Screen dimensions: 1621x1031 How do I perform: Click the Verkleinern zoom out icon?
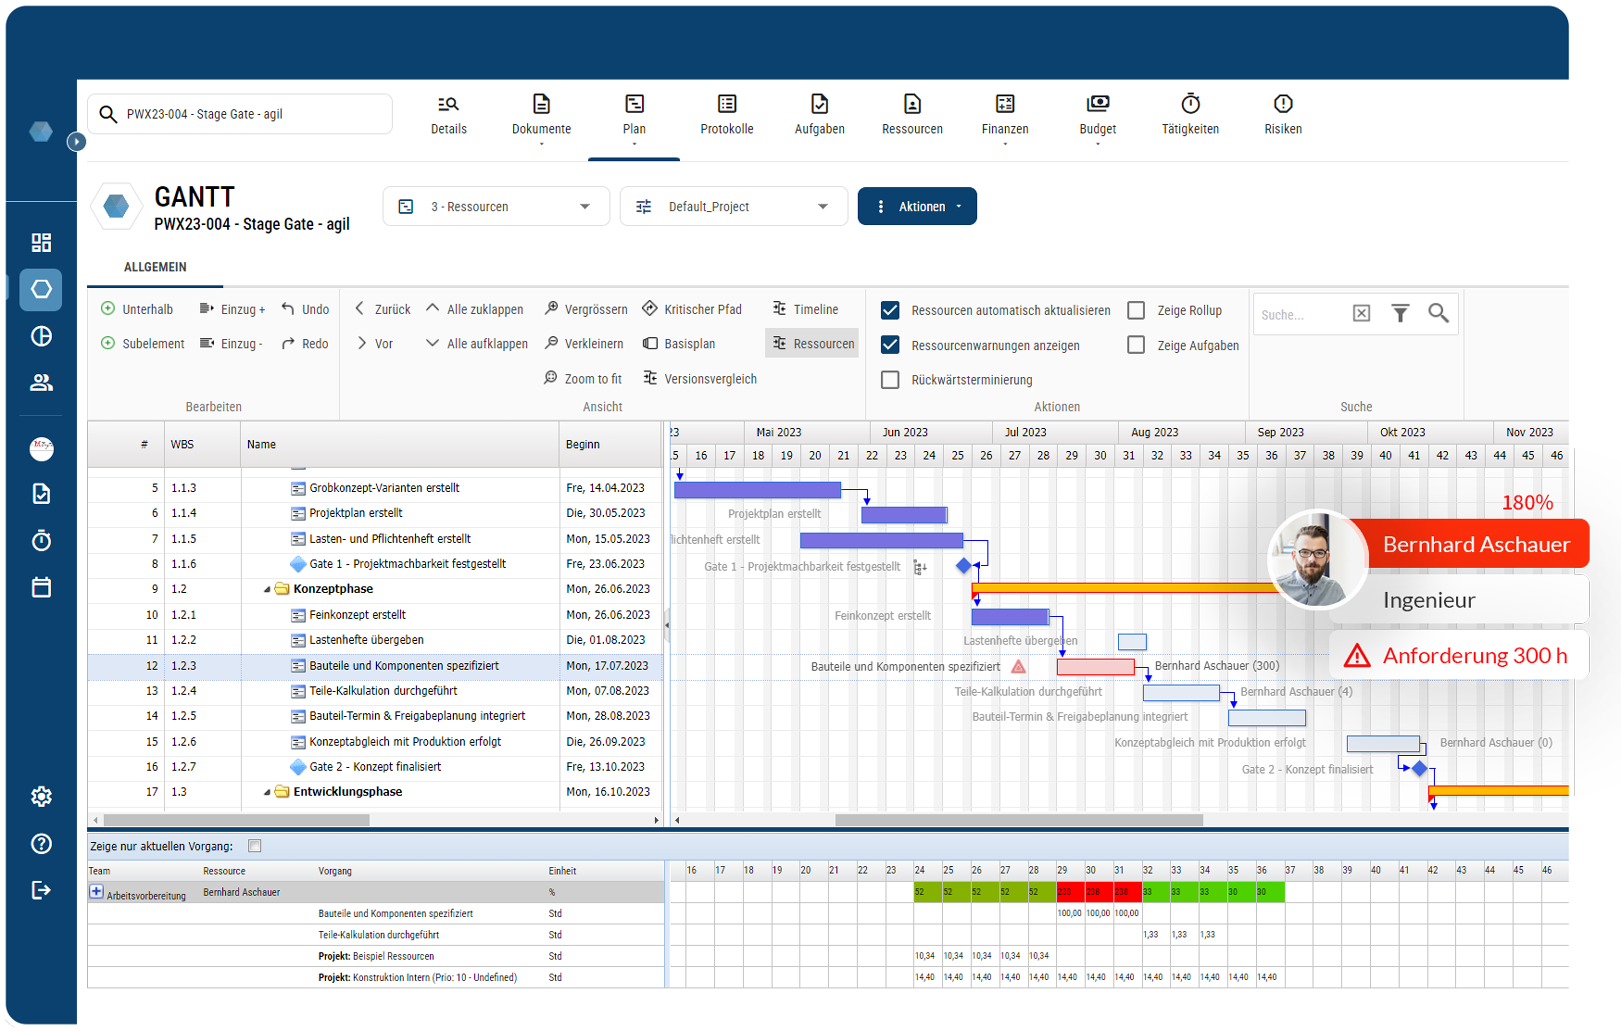point(551,343)
